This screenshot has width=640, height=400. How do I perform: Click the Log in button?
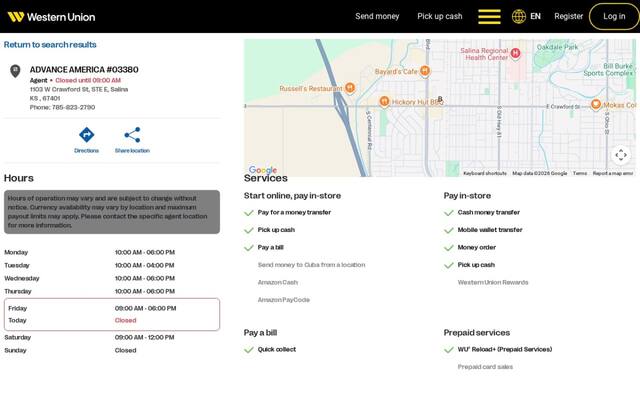click(x=614, y=16)
